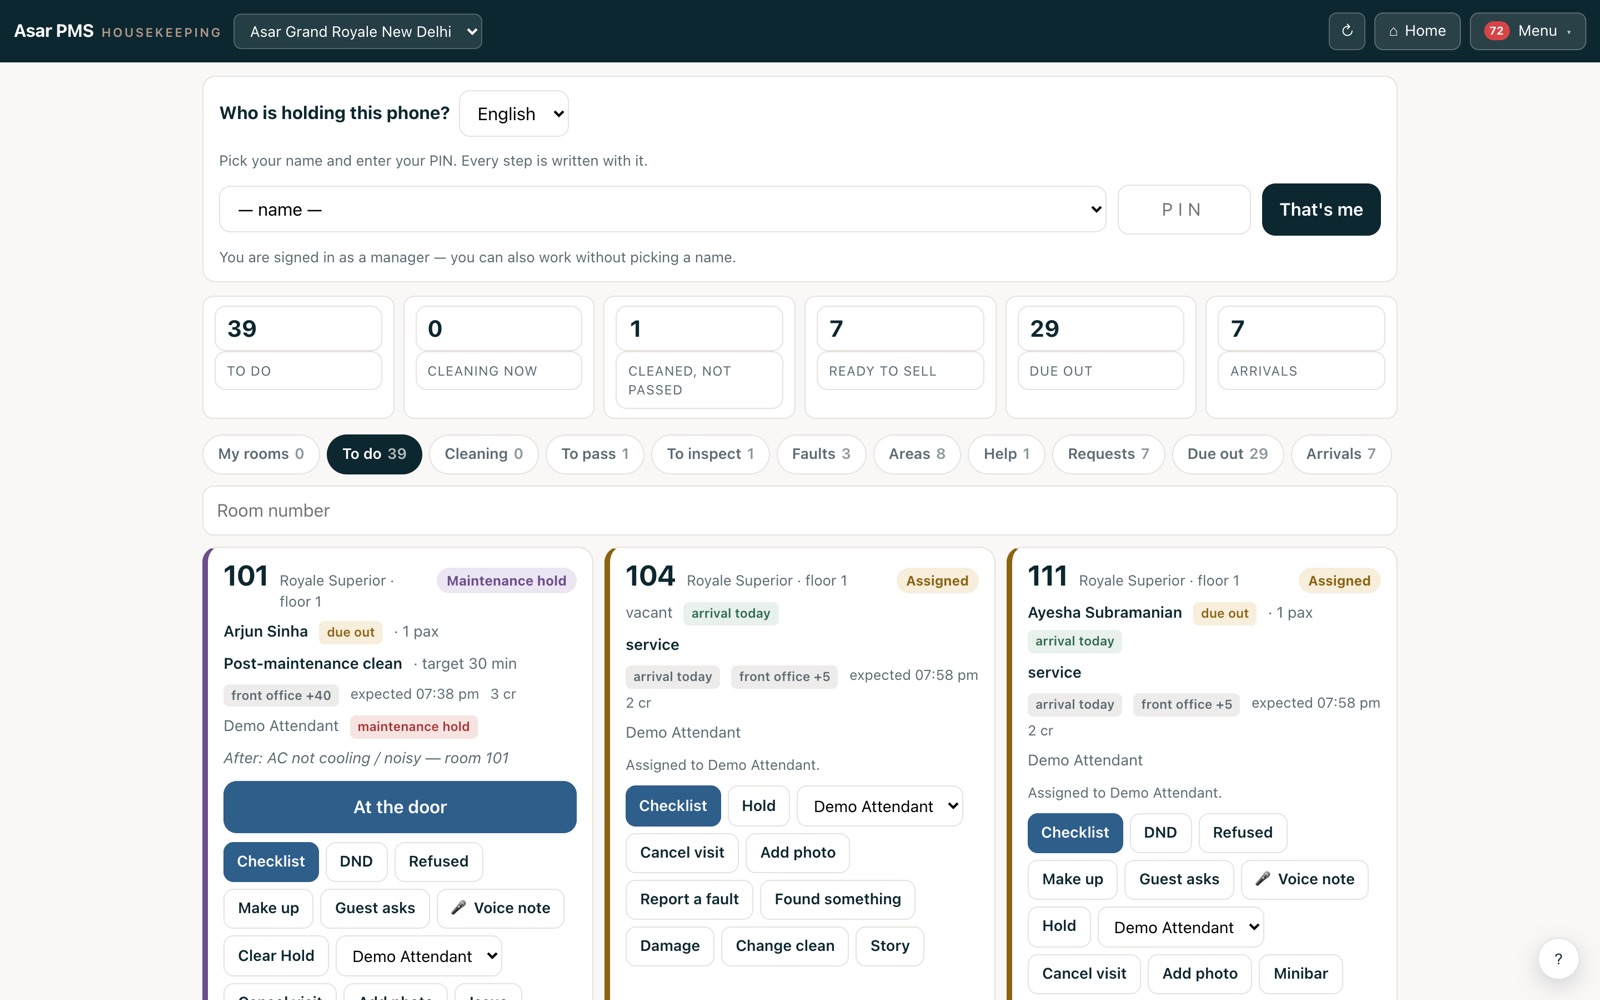This screenshot has height=1000, width=1600.
Task: Change the language dropdown from English
Action: tap(514, 114)
